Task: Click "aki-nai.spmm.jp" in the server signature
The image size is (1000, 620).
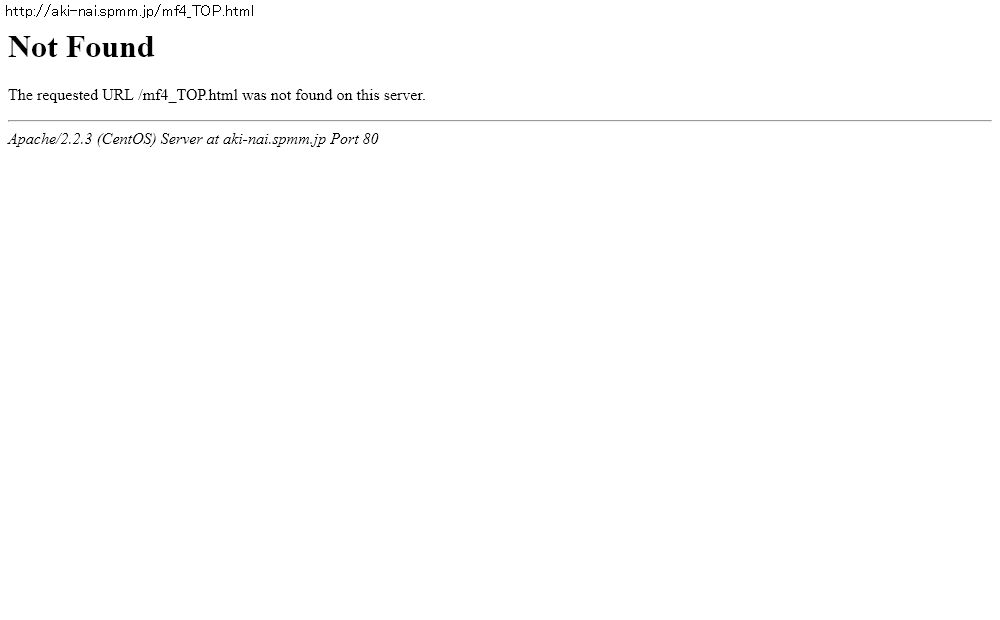Action: (274, 139)
